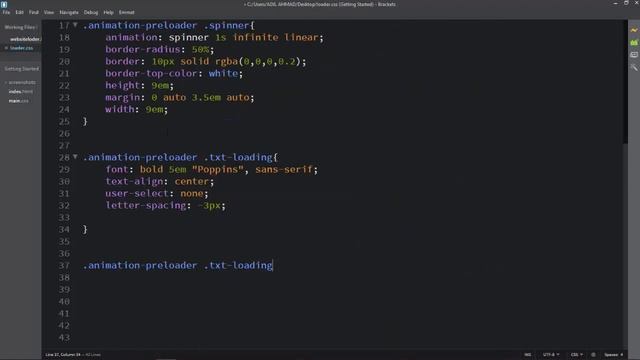This screenshot has height=360, width=640.
Task: Toggle the INS insert/overwrite mode indicator
Action: coord(527,355)
